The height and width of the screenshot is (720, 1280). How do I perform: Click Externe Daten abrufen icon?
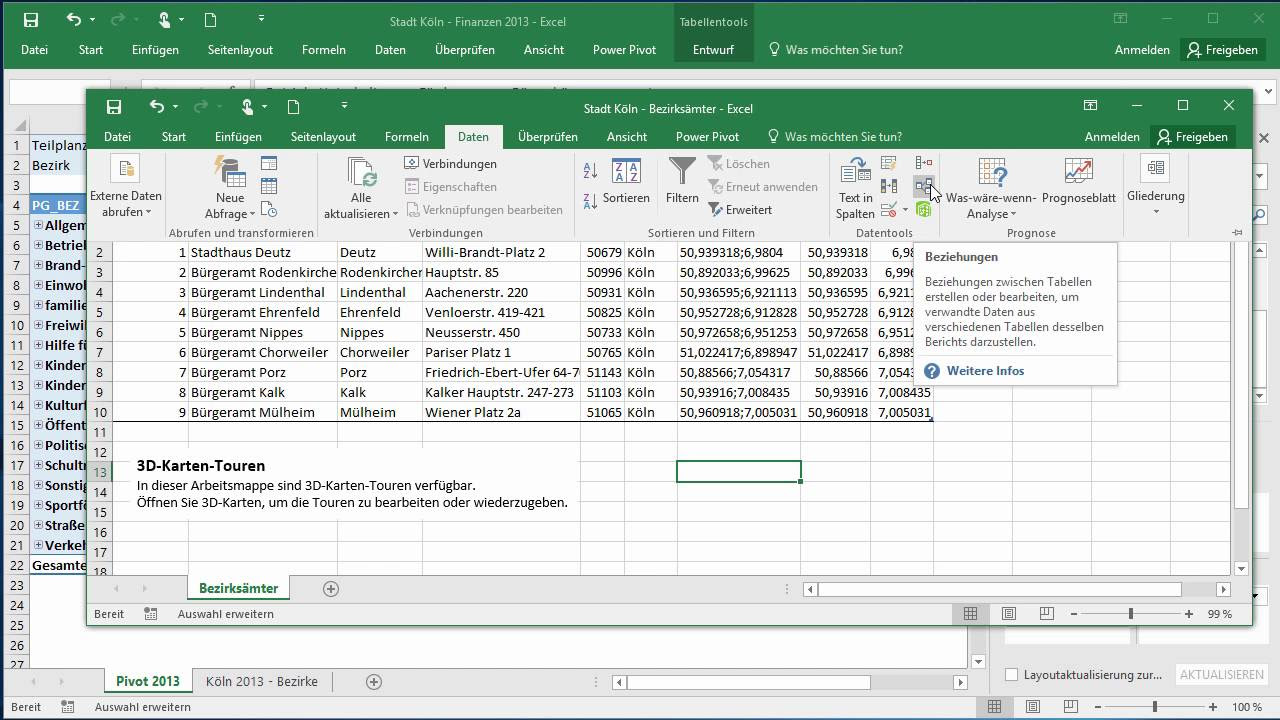coord(125,170)
